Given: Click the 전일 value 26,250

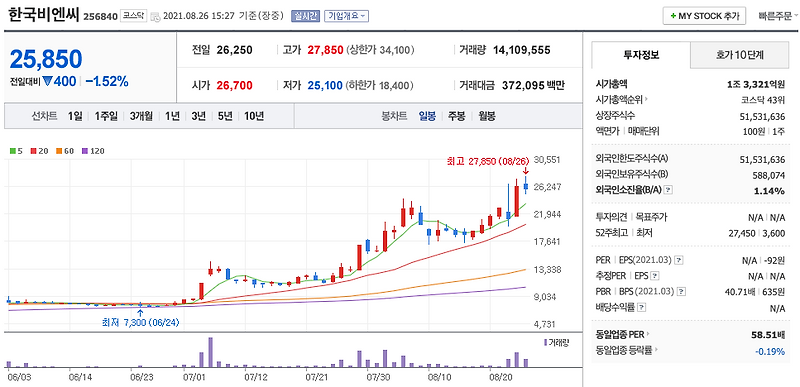Looking at the screenshot, I should 235,50.
